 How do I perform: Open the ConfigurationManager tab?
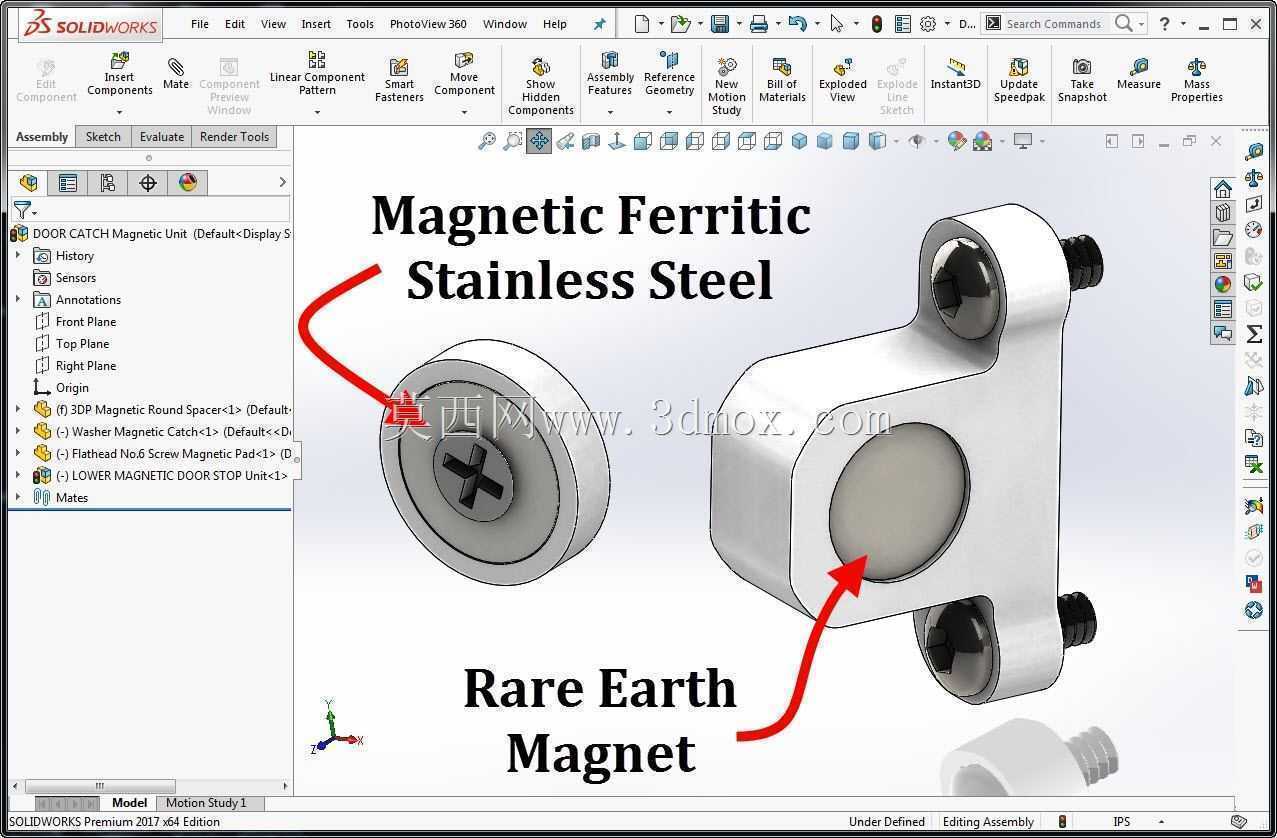point(108,182)
